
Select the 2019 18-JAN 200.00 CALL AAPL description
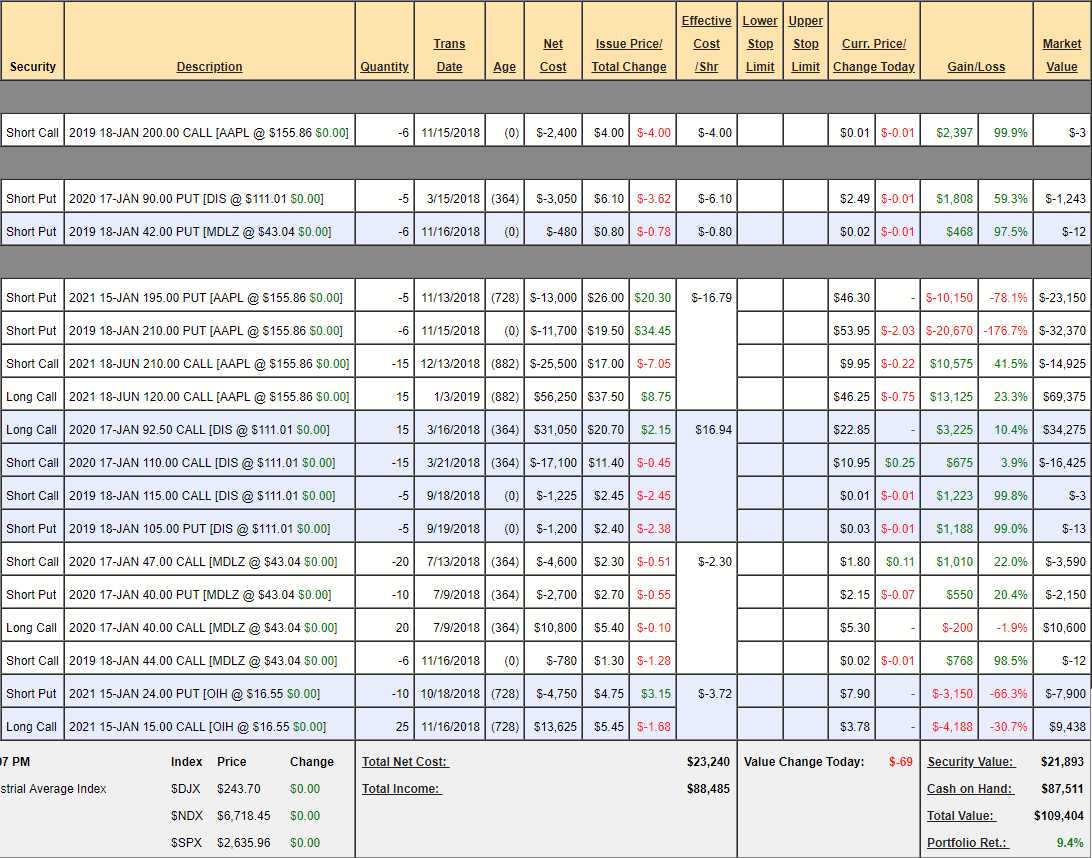(209, 132)
